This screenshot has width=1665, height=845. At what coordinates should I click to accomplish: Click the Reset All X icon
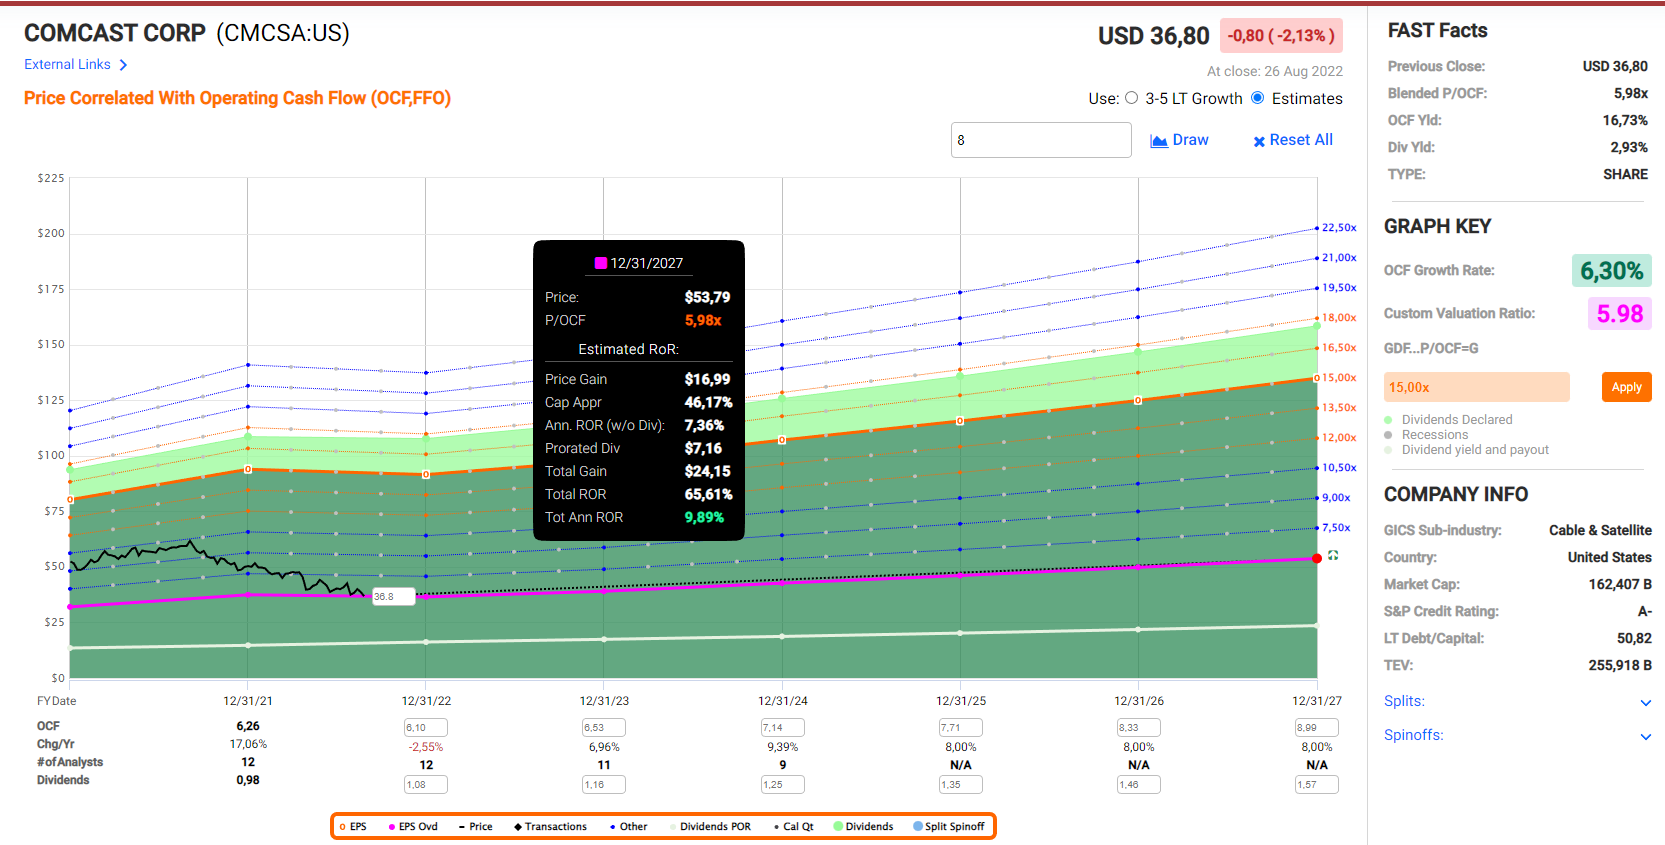(1259, 141)
